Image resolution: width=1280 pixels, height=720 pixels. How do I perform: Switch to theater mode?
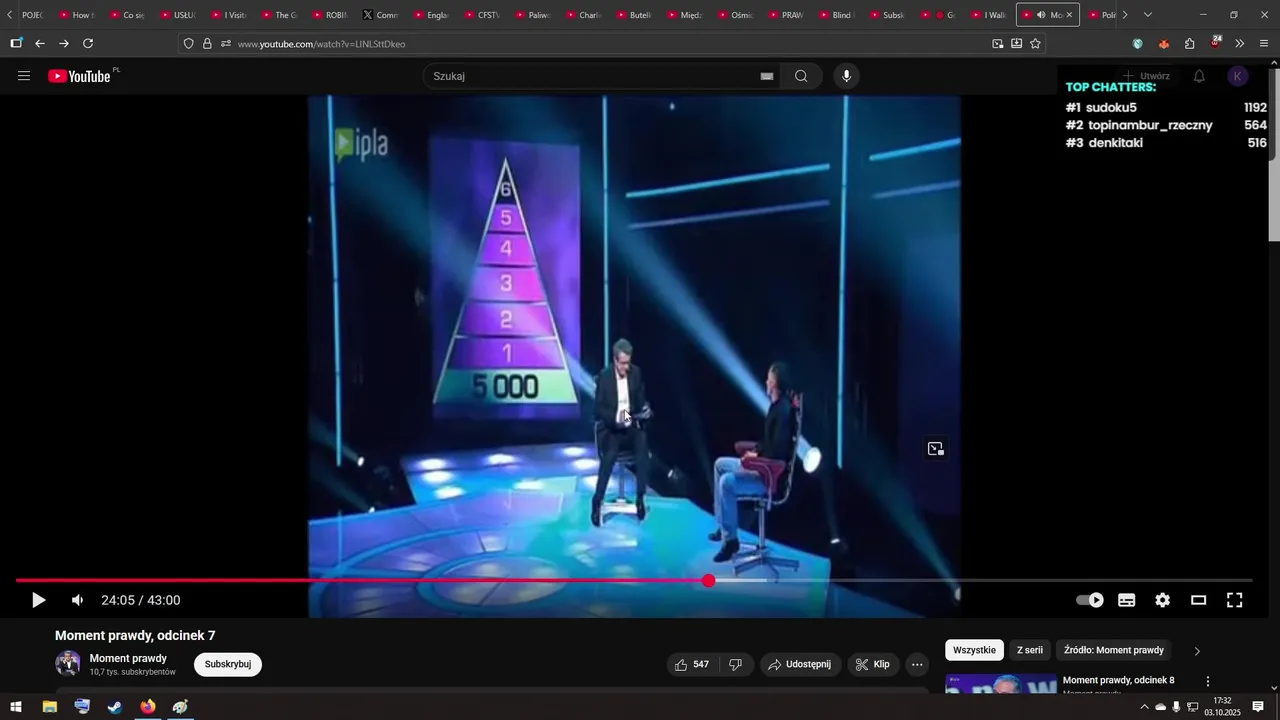(x=1199, y=600)
